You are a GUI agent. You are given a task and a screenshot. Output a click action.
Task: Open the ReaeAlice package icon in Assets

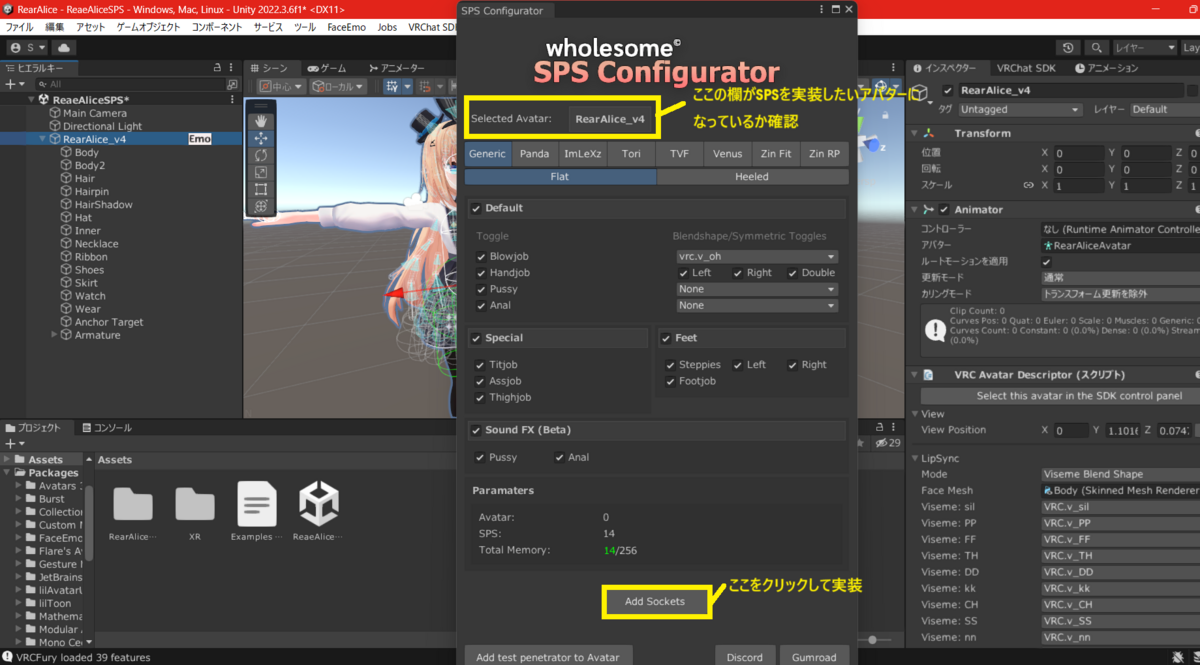[x=317, y=505]
